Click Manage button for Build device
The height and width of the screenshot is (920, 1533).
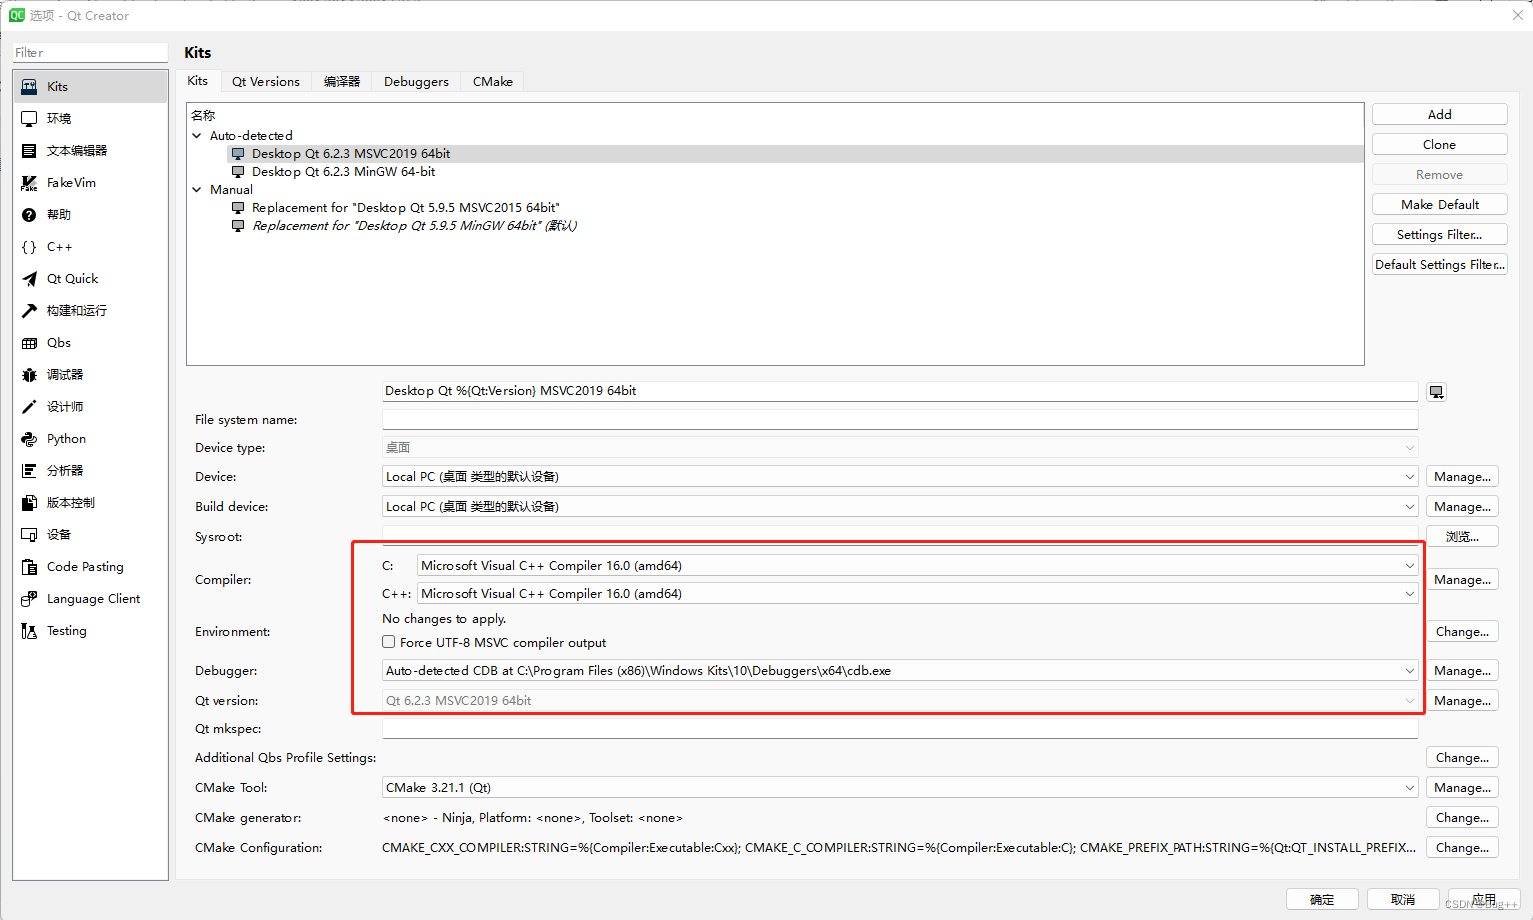(1462, 506)
